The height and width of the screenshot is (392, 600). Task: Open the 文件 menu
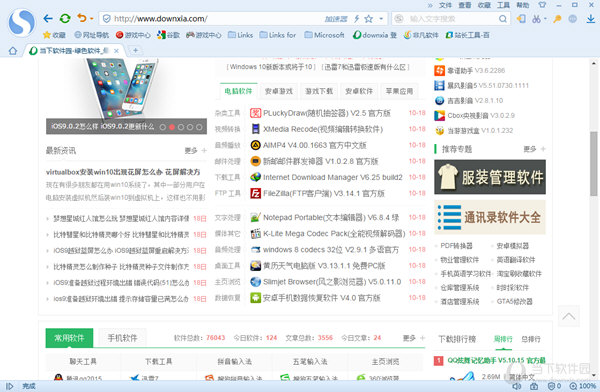pos(445,5)
